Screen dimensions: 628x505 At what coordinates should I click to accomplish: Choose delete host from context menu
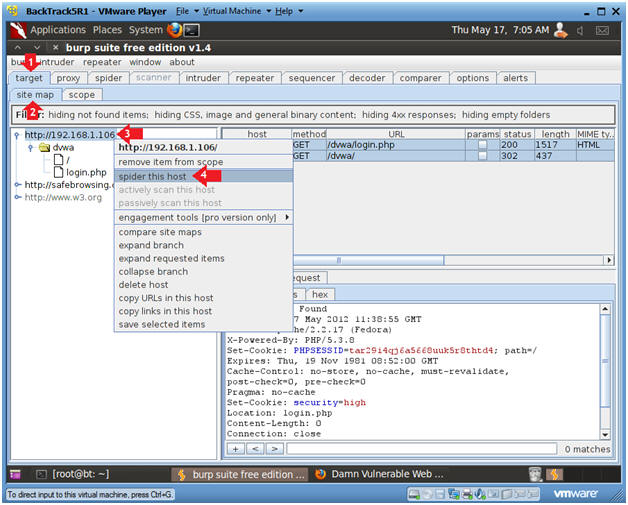click(204, 285)
